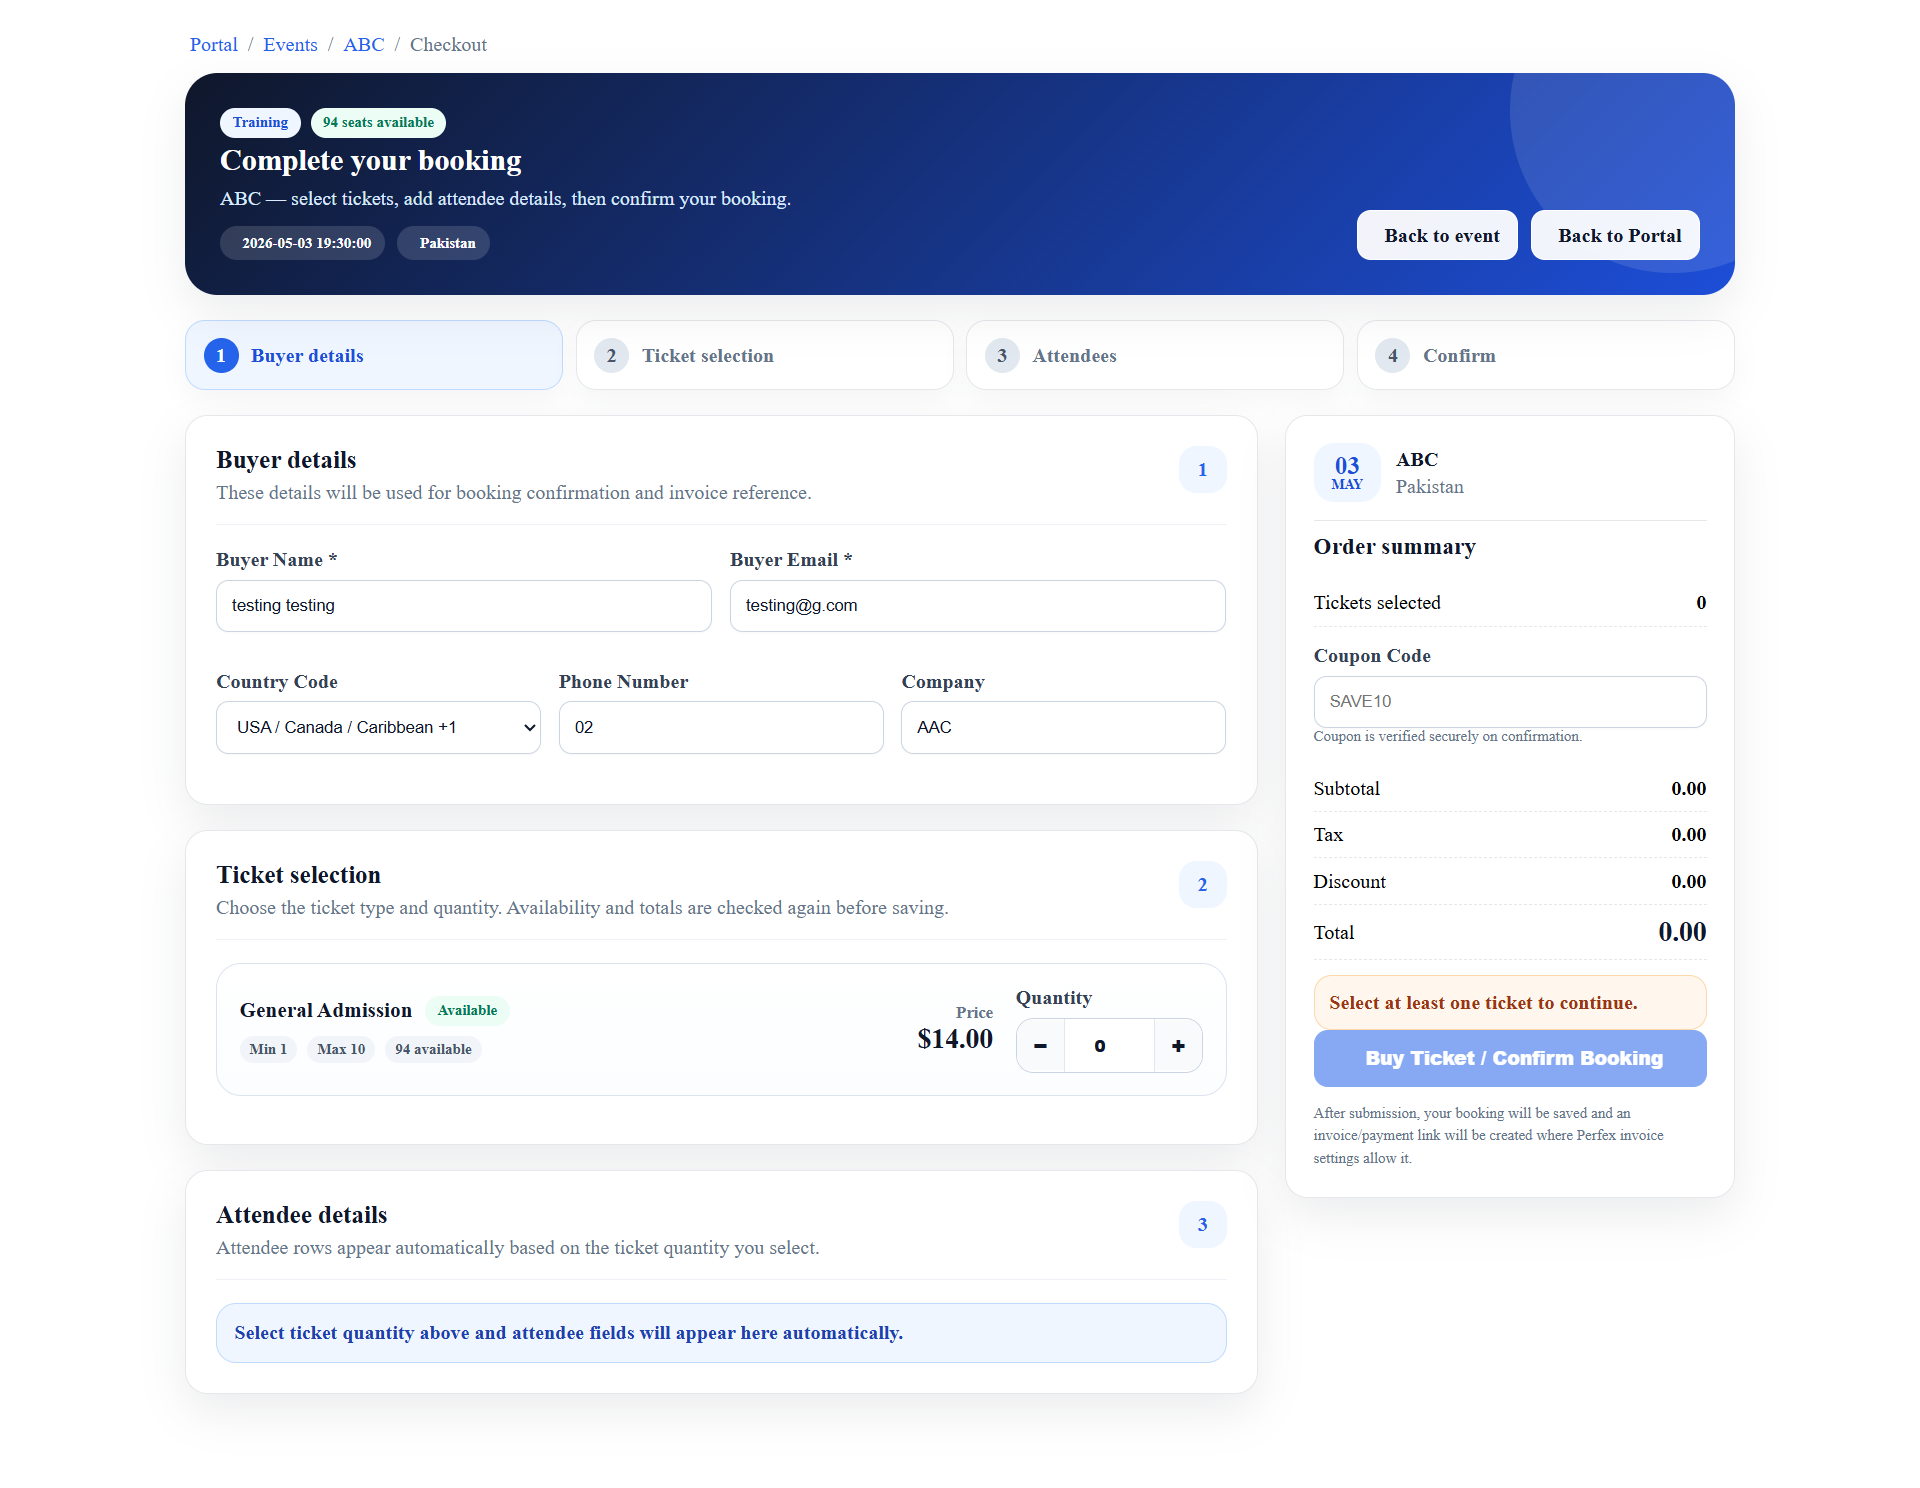Click the Buyer Name text field
Viewport: 1920px width, 1488px height.
coord(463,606)
